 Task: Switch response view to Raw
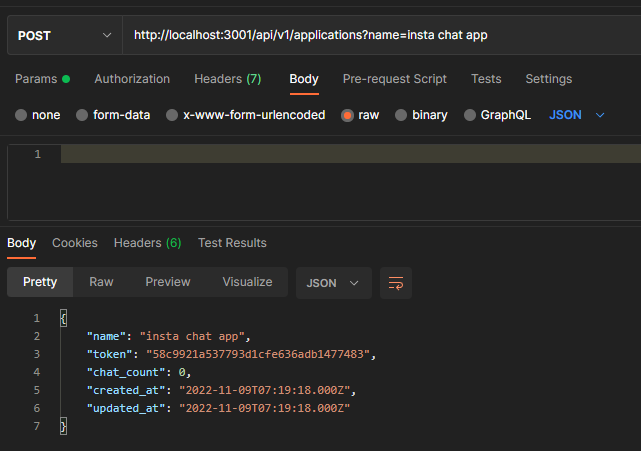coord(101,282)
